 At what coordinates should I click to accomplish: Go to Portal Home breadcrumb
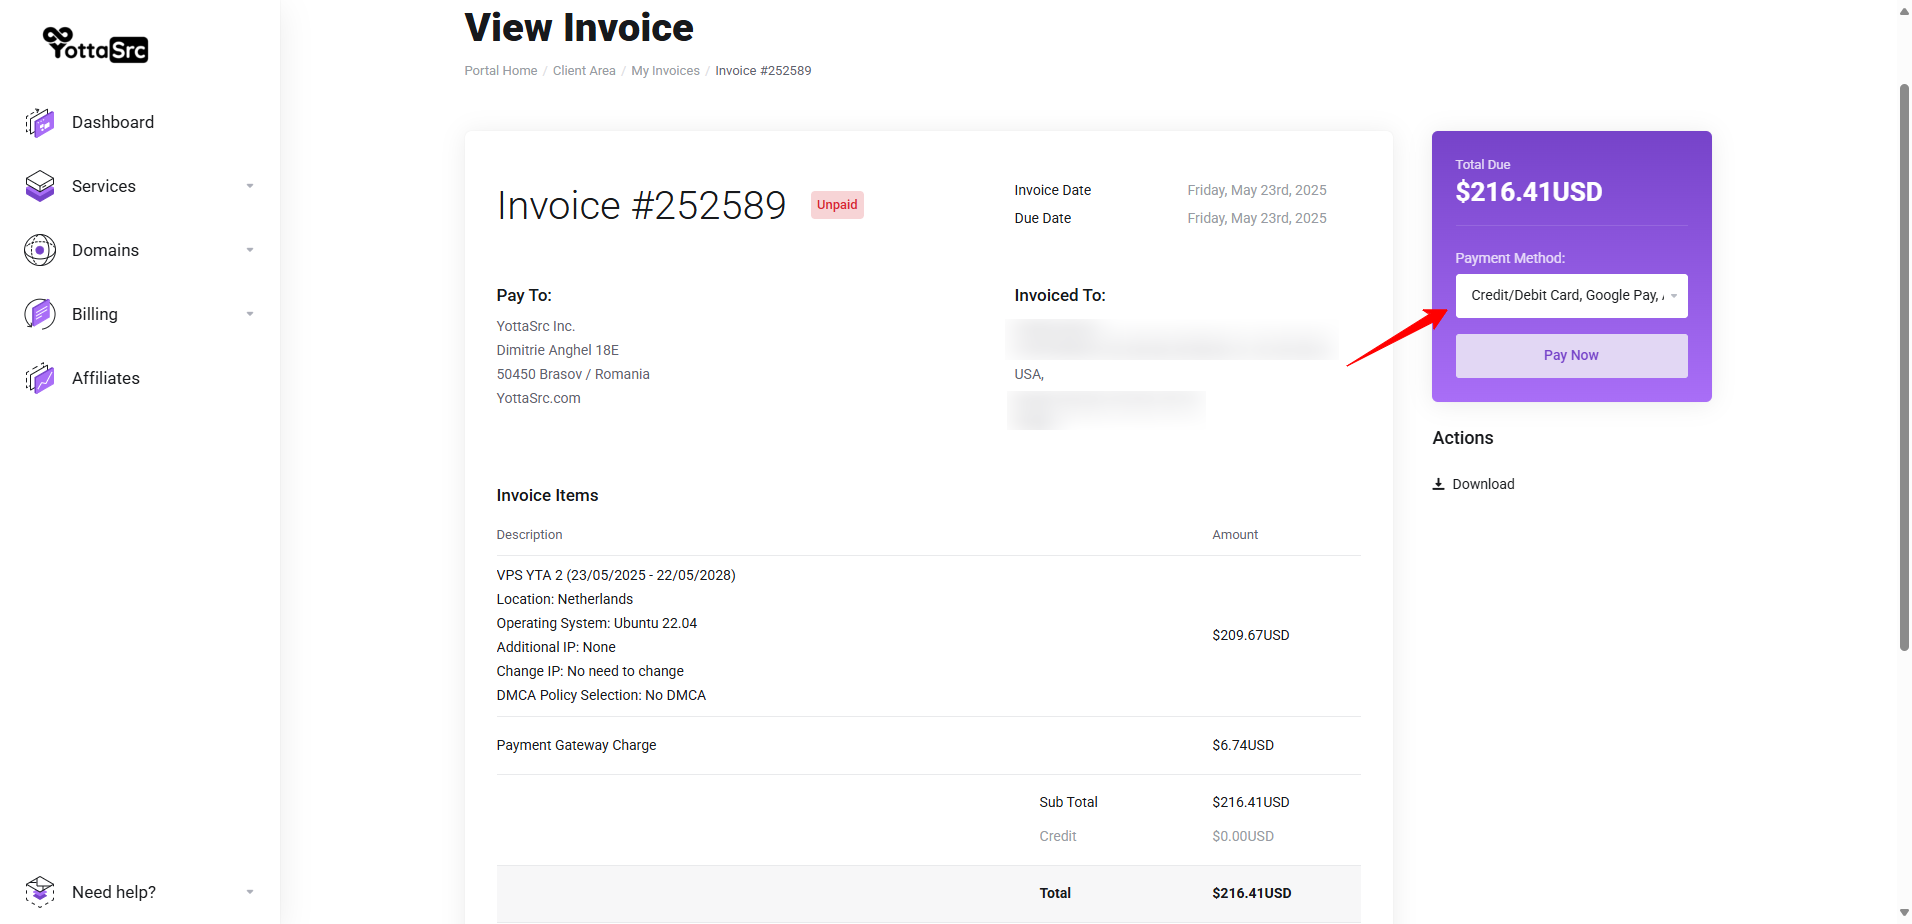tap(500, 71)
